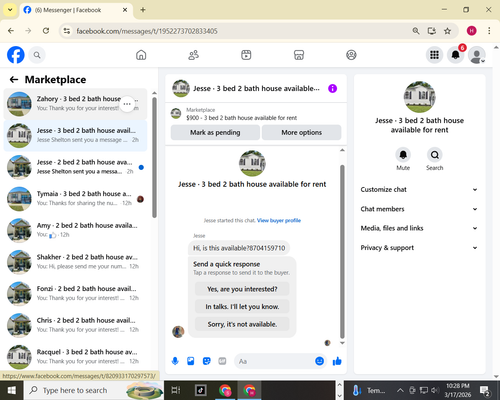Open the Chris 2 bed 2 bath house conversation

point(75,325)
